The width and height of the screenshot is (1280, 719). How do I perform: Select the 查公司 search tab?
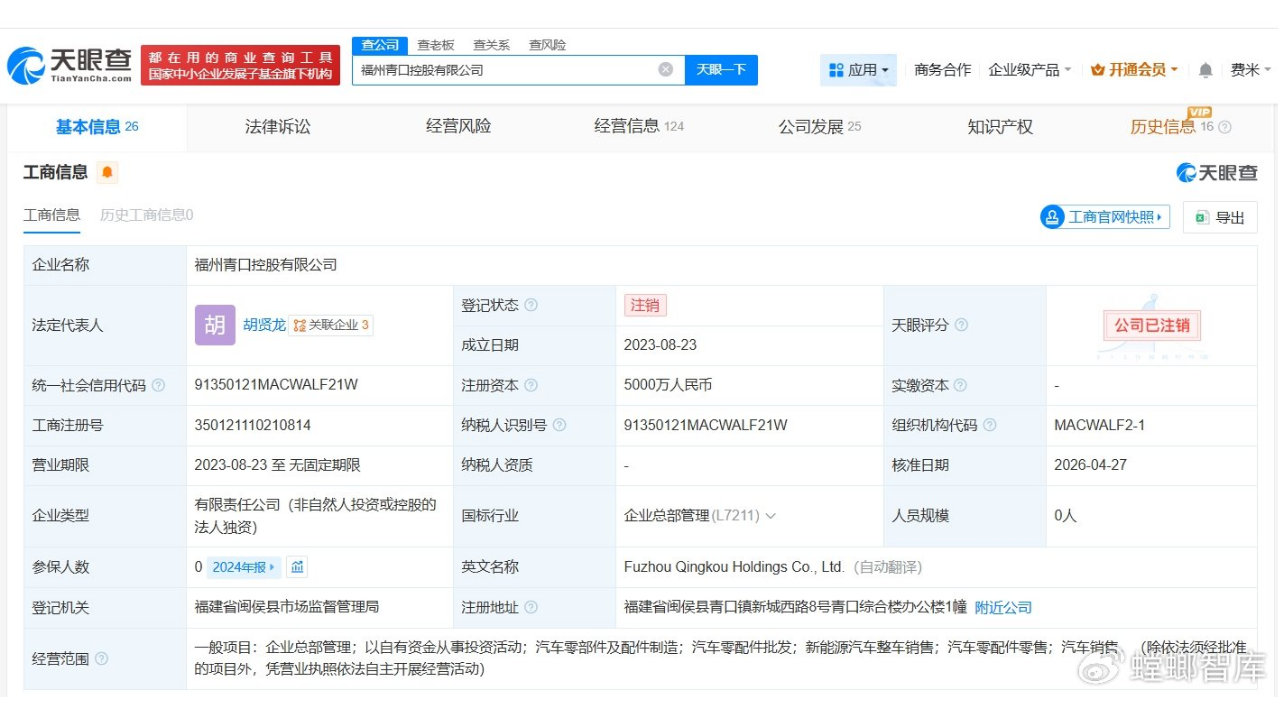[x=380, y=45]
